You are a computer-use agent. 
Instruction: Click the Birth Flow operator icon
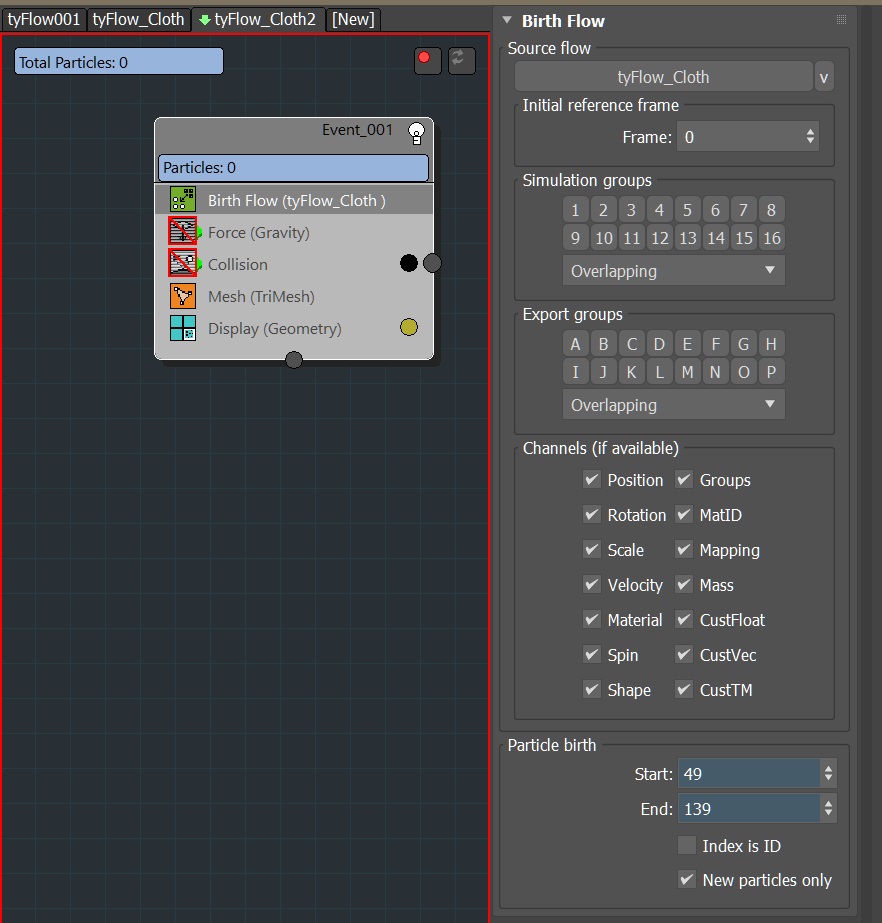182,200
